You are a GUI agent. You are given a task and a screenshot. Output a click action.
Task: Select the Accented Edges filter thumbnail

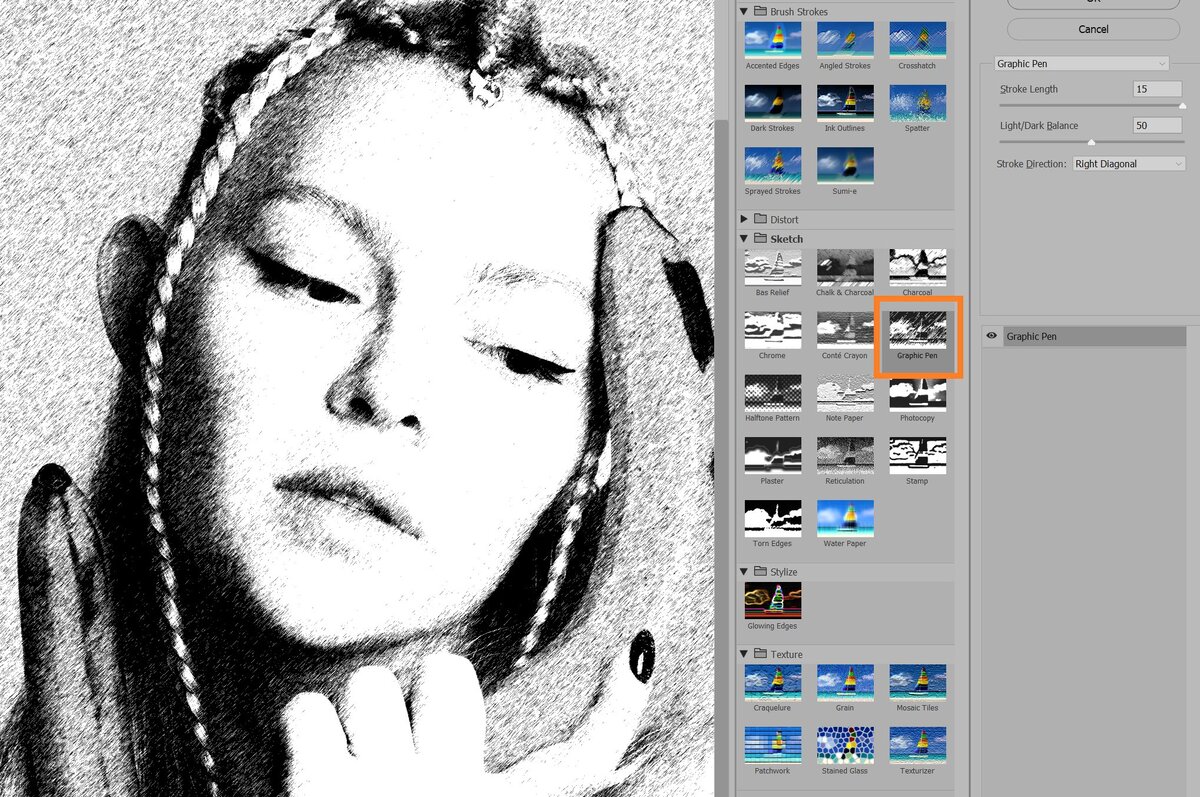pos(772,39)
